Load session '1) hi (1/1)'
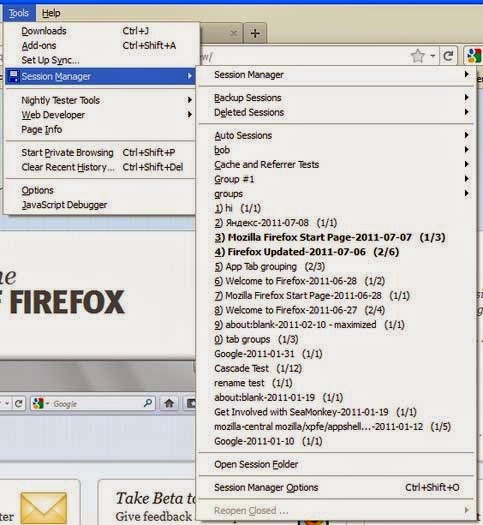Screen dimensions: 483x525 click(x=336, y=209)
